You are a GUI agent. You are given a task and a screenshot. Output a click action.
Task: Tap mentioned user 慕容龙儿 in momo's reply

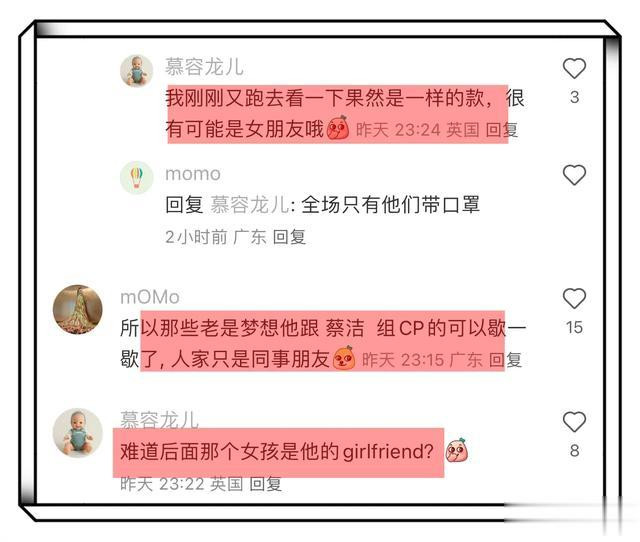(x=250, y=204)
